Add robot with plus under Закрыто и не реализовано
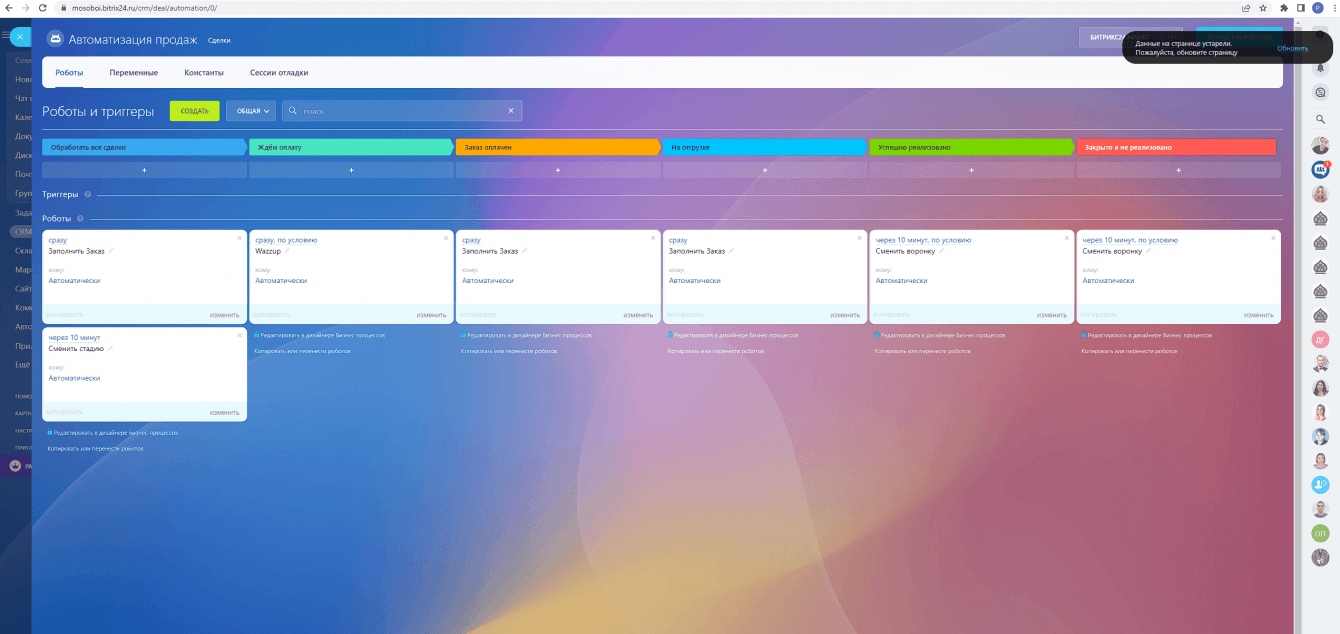This screenshot has width=1340, height=634. pyautogui.click(x=1179, y=171)
